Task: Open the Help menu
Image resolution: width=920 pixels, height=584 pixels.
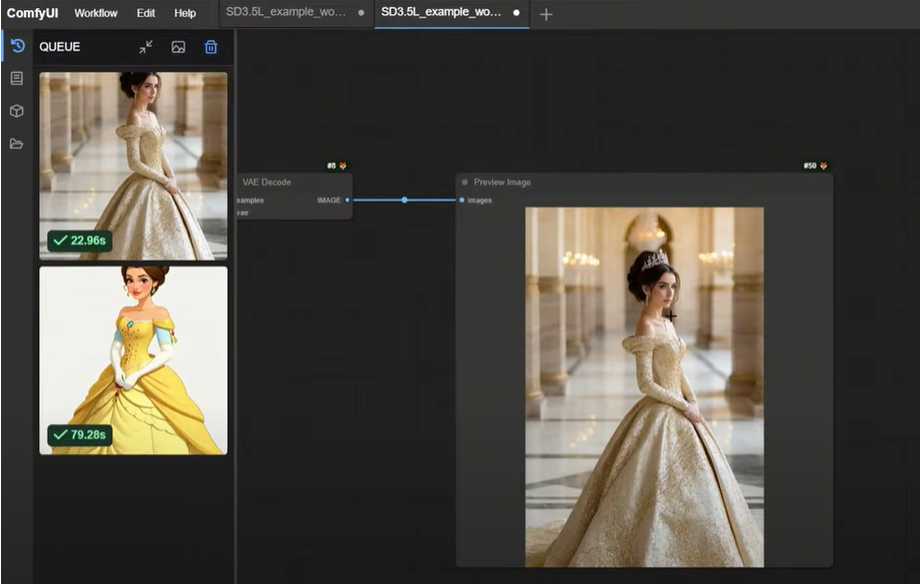Action: click(x=185, y=13)
